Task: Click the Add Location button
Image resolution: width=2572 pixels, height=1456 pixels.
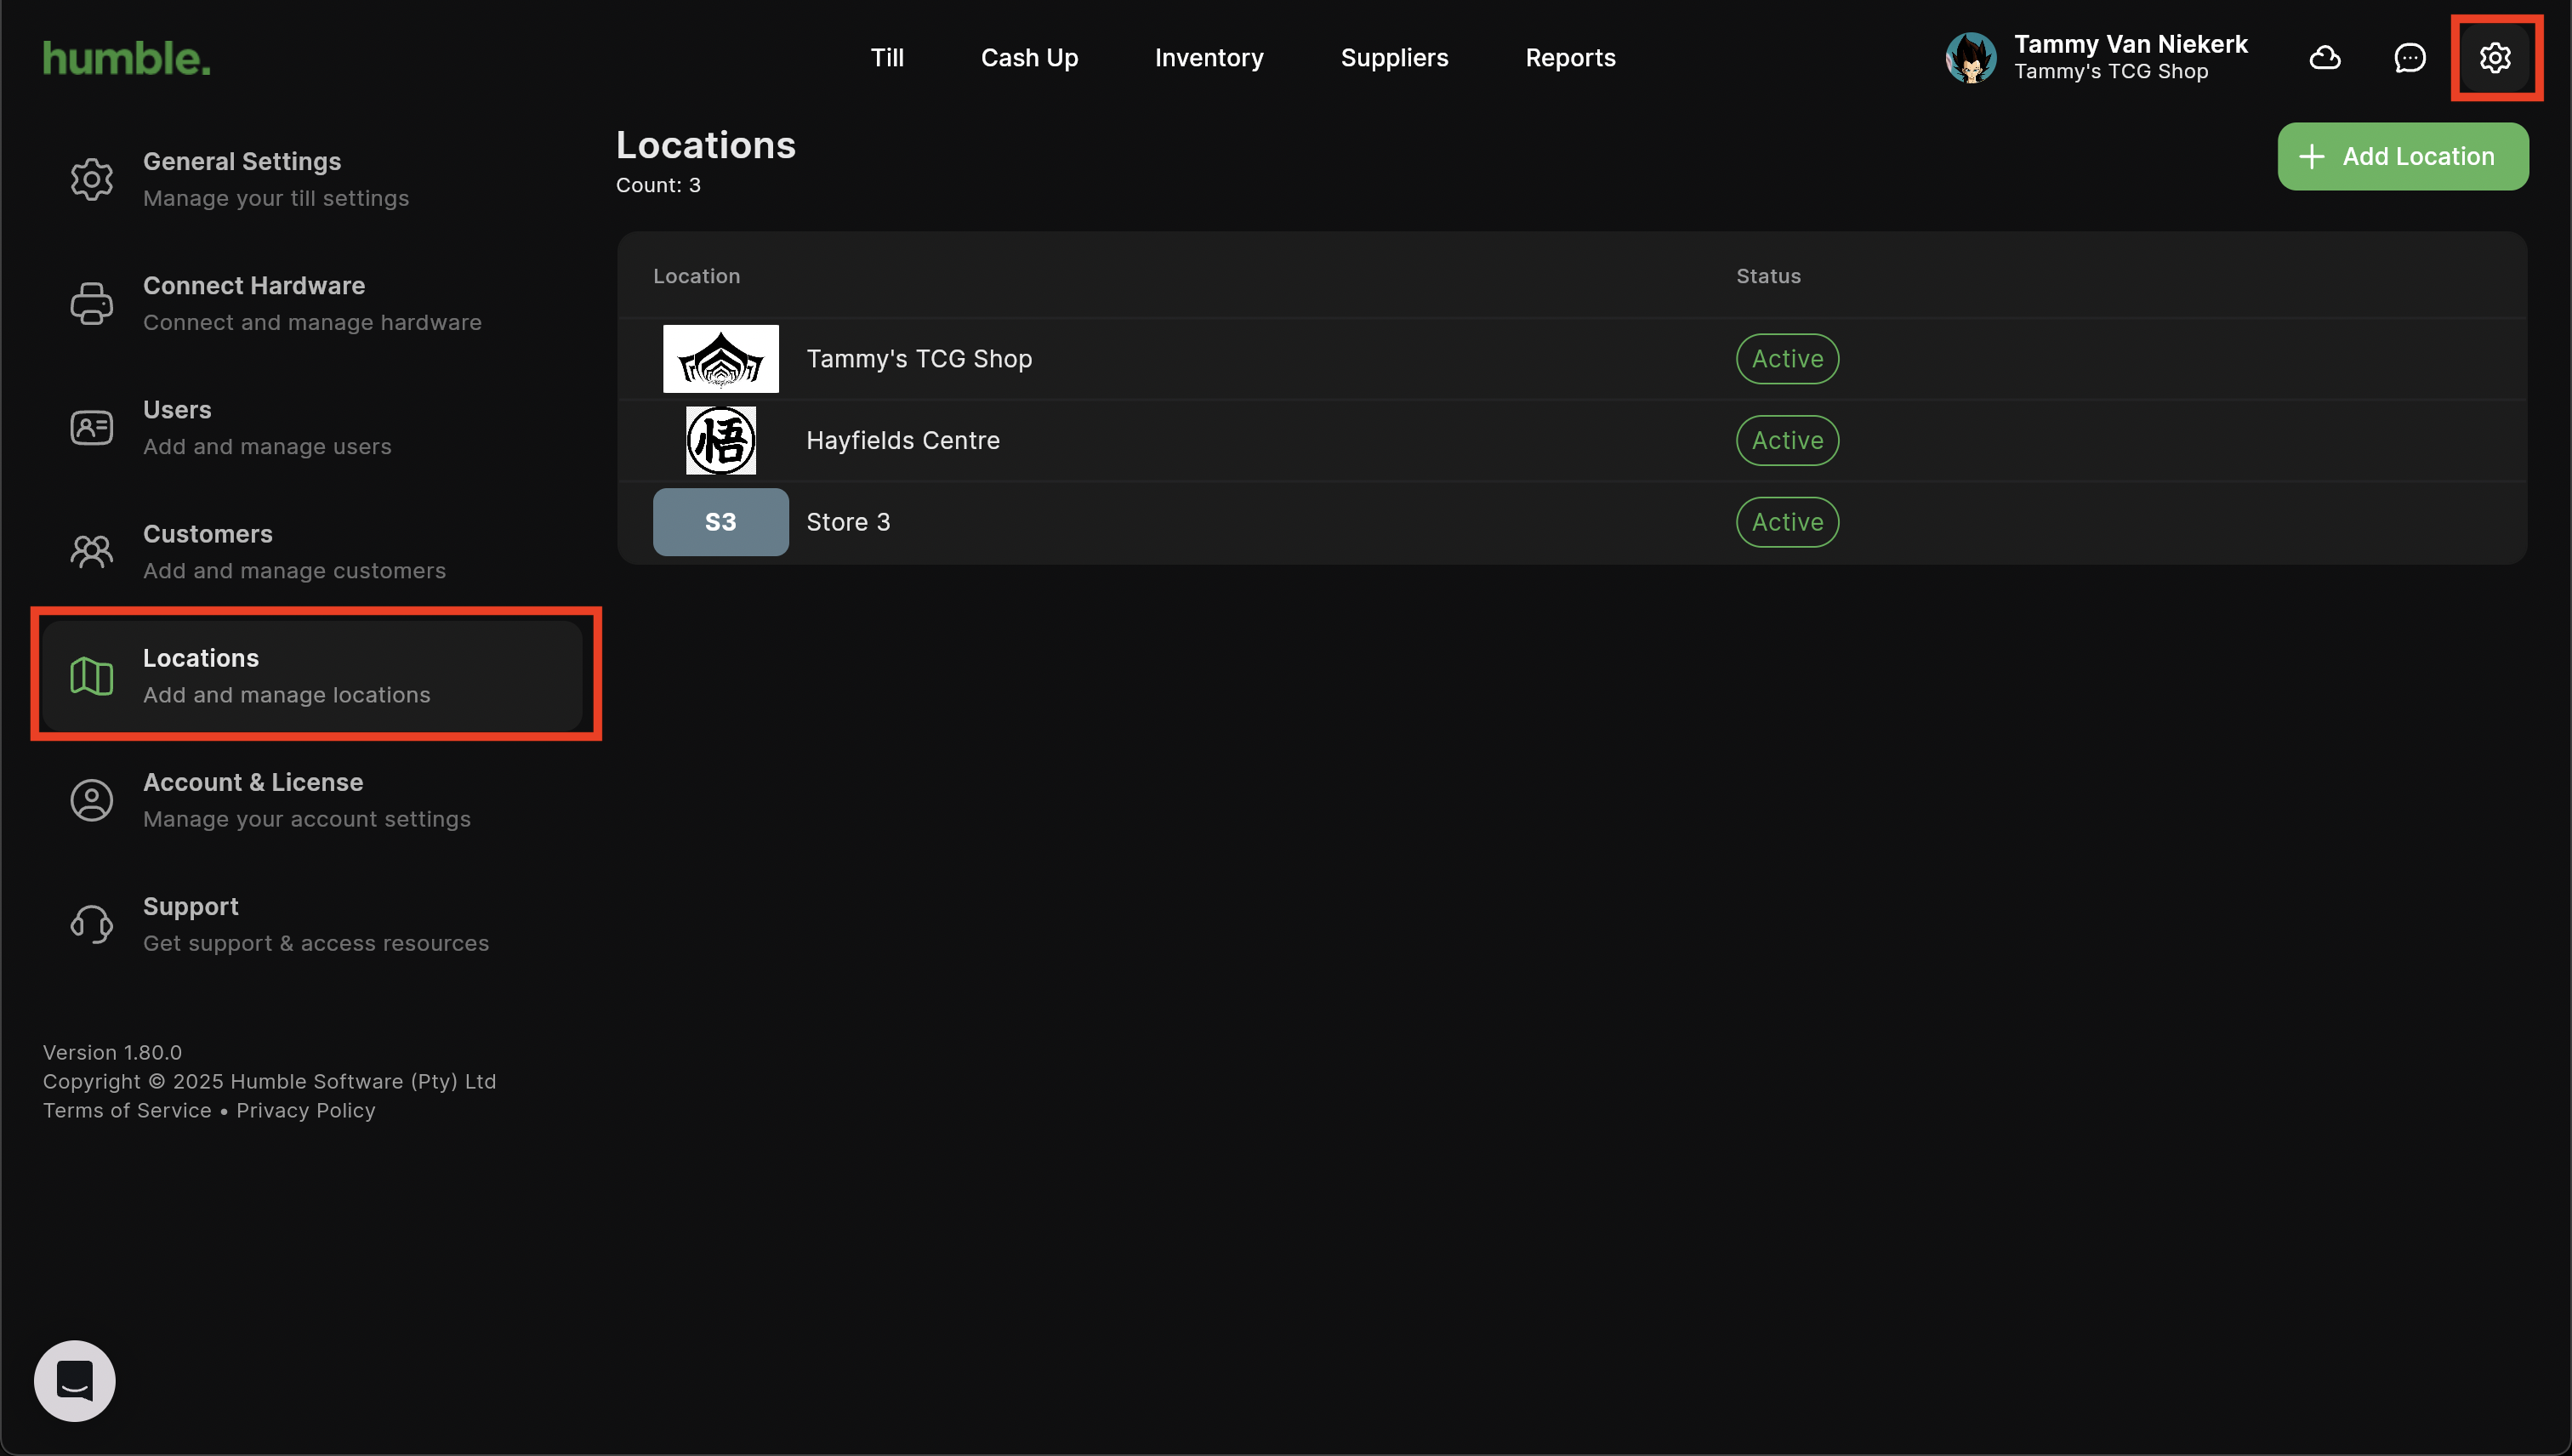Action: click(x=2402, y=156)
